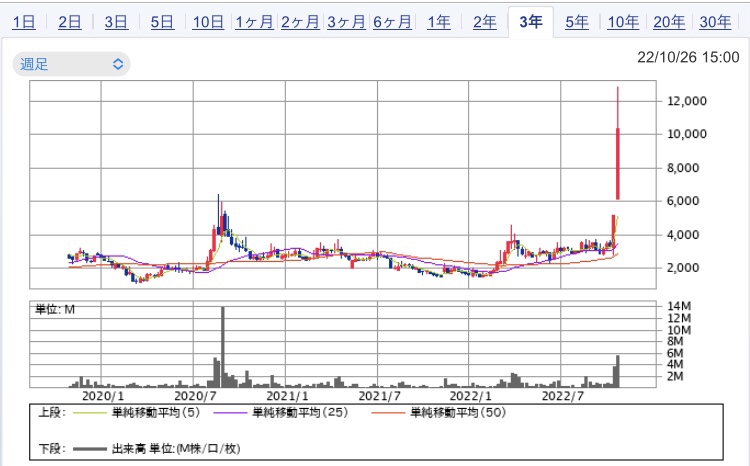Click the tallest volume bar after 2020/7
Viewport: 750px width, 466px height.
click(x=223, y=347)
